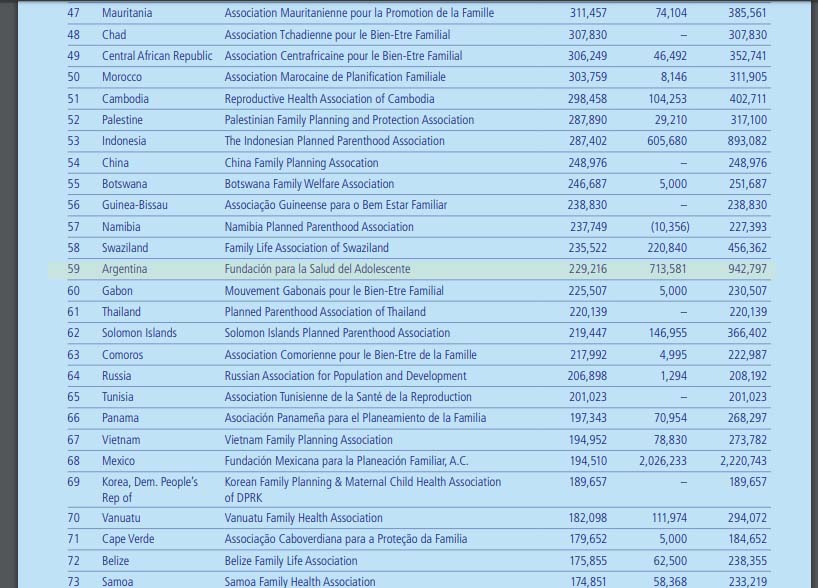Select the Belize Family Life Association text
The image size is (818, 588).
tap(290, 561)
